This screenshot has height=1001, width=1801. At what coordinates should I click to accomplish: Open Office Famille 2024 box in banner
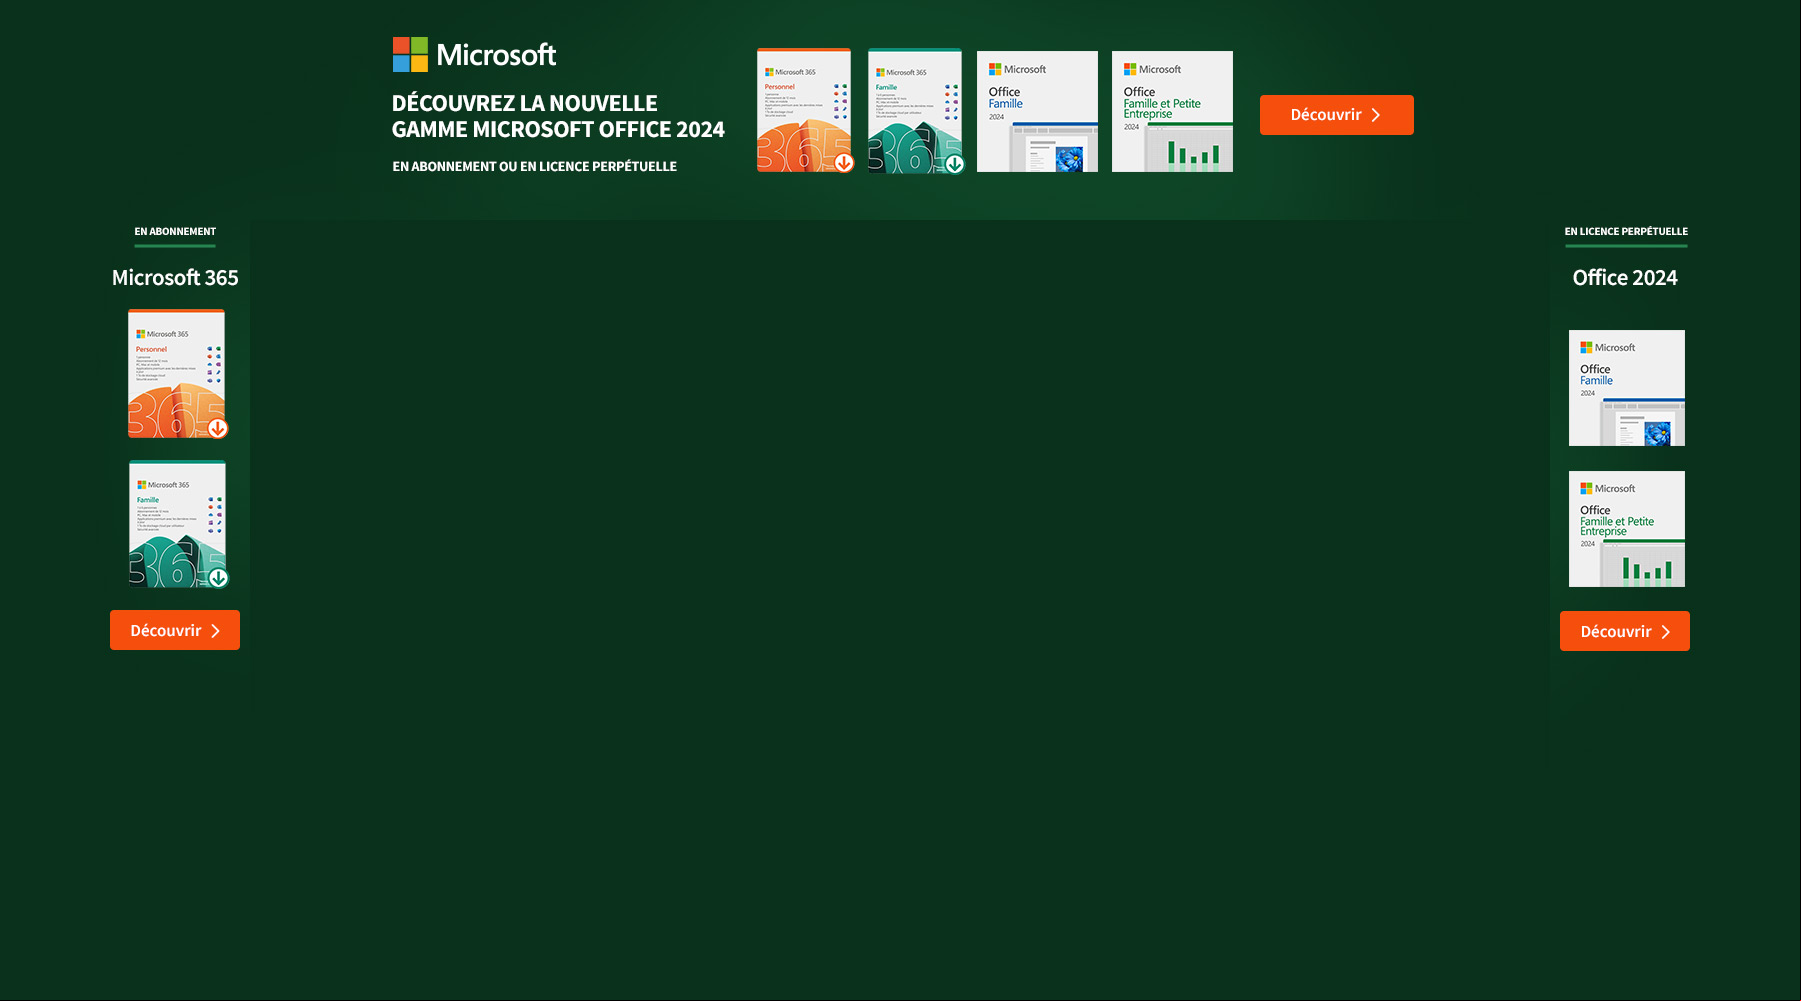pyautogui.click(x=1037, y=111)
